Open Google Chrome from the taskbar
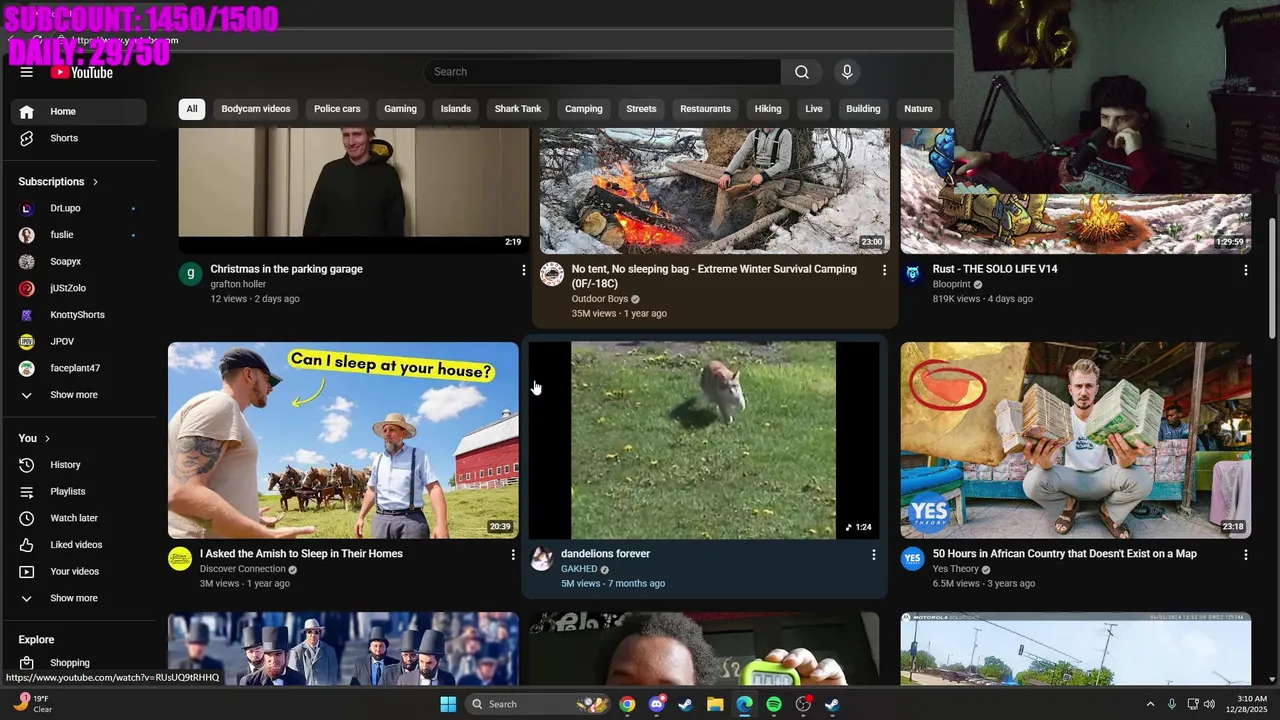This screenshot has height=720, width=1280. 627,704
